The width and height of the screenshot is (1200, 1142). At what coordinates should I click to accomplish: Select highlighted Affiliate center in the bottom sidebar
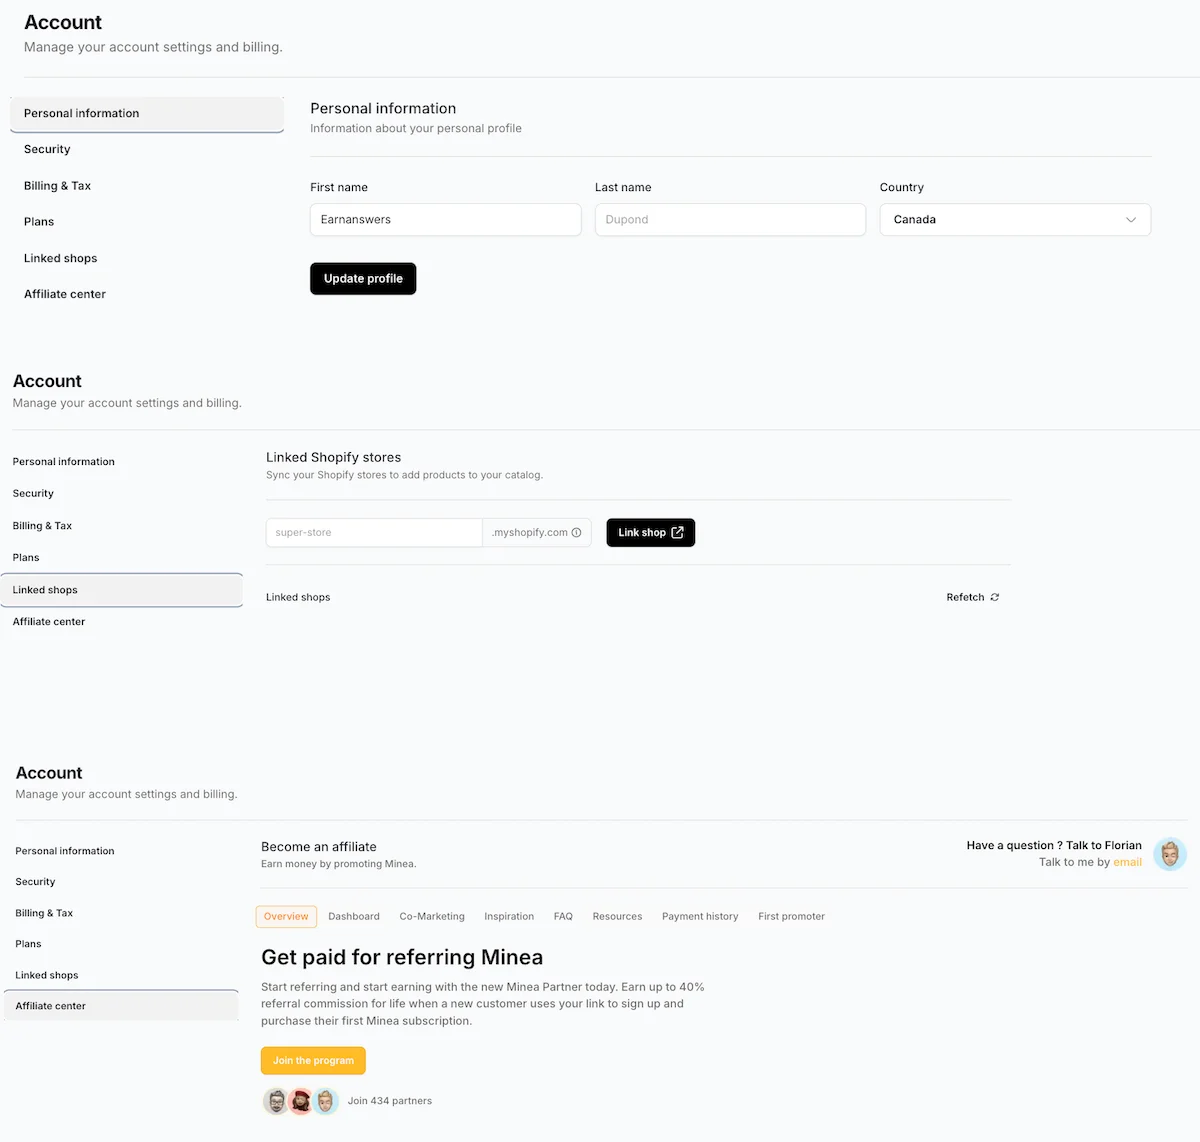coord(121,1006)
